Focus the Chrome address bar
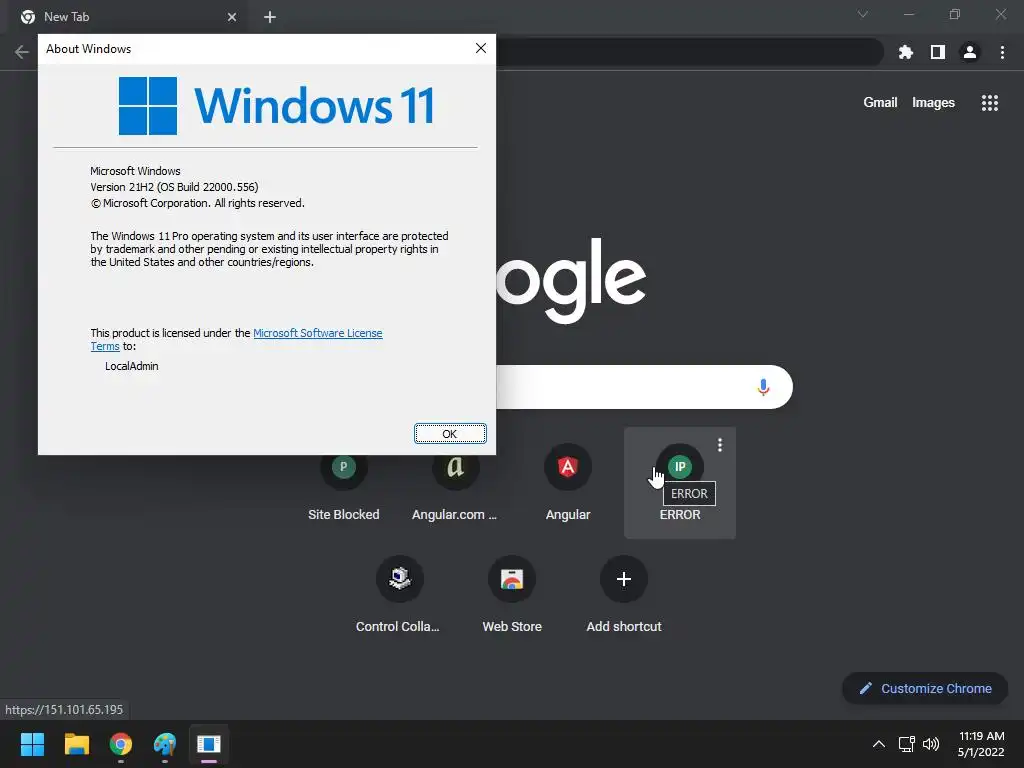Screen dimensions: 1024x768 click(689, 52)
